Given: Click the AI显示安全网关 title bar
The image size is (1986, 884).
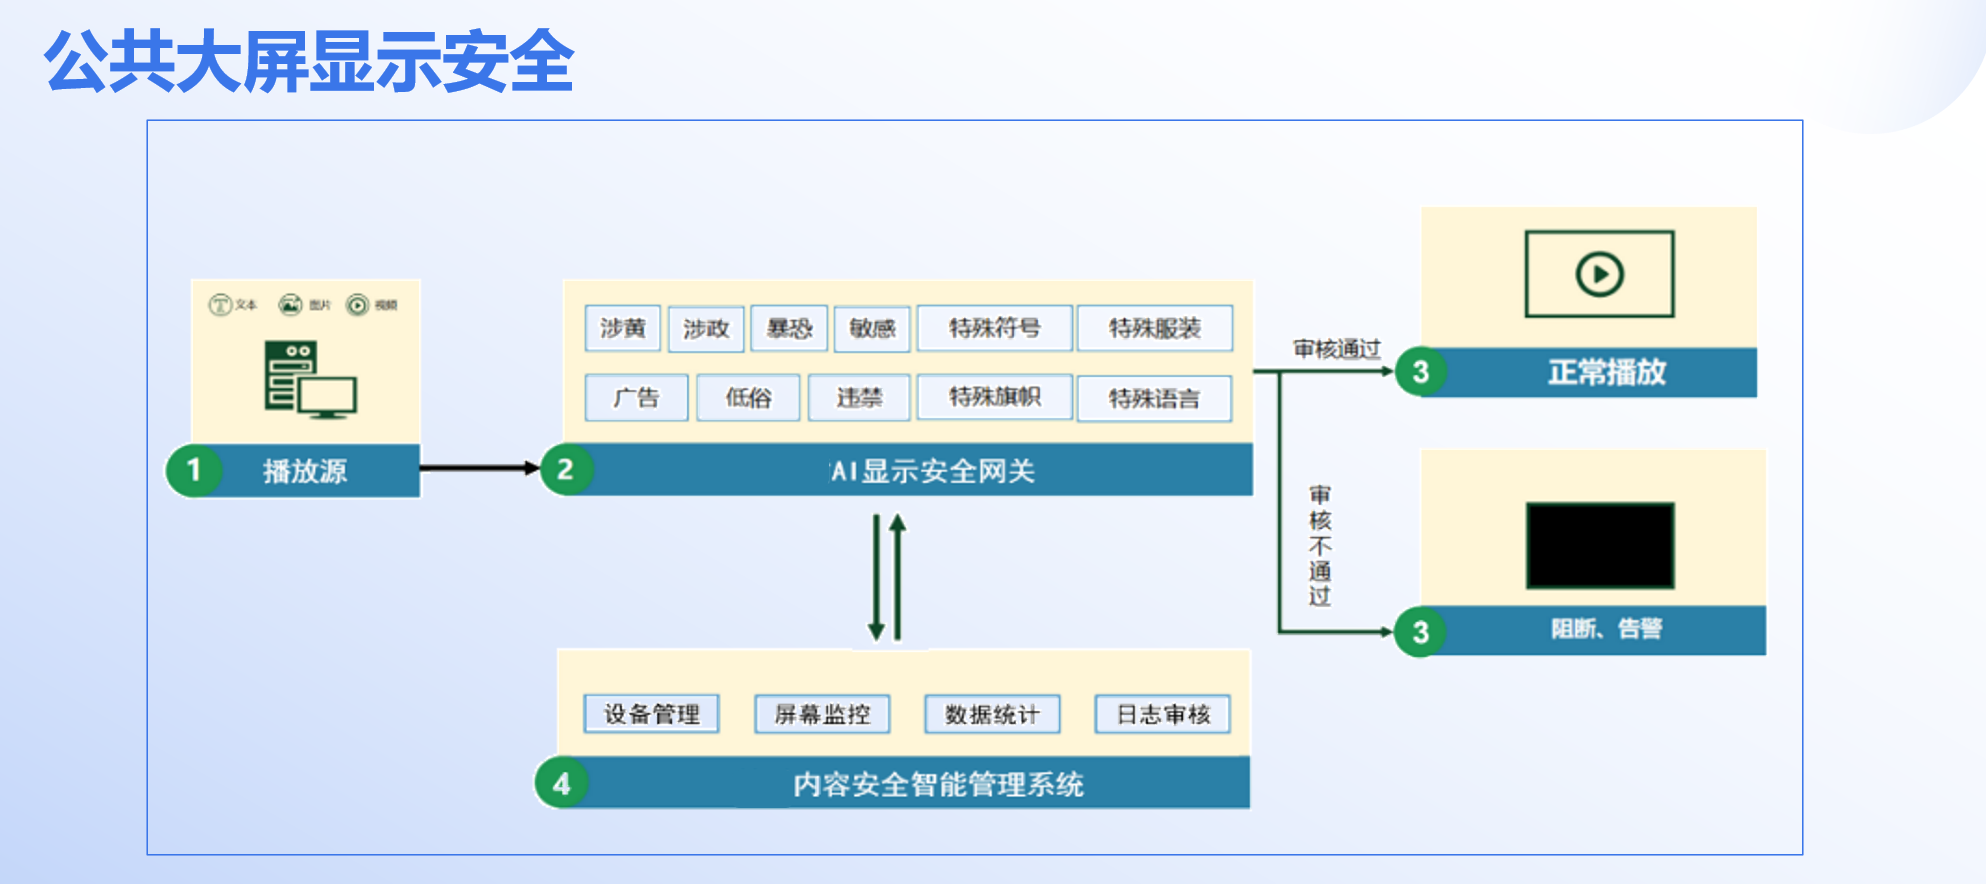Looking at the screenshot, I should click(x=932, y=471).
